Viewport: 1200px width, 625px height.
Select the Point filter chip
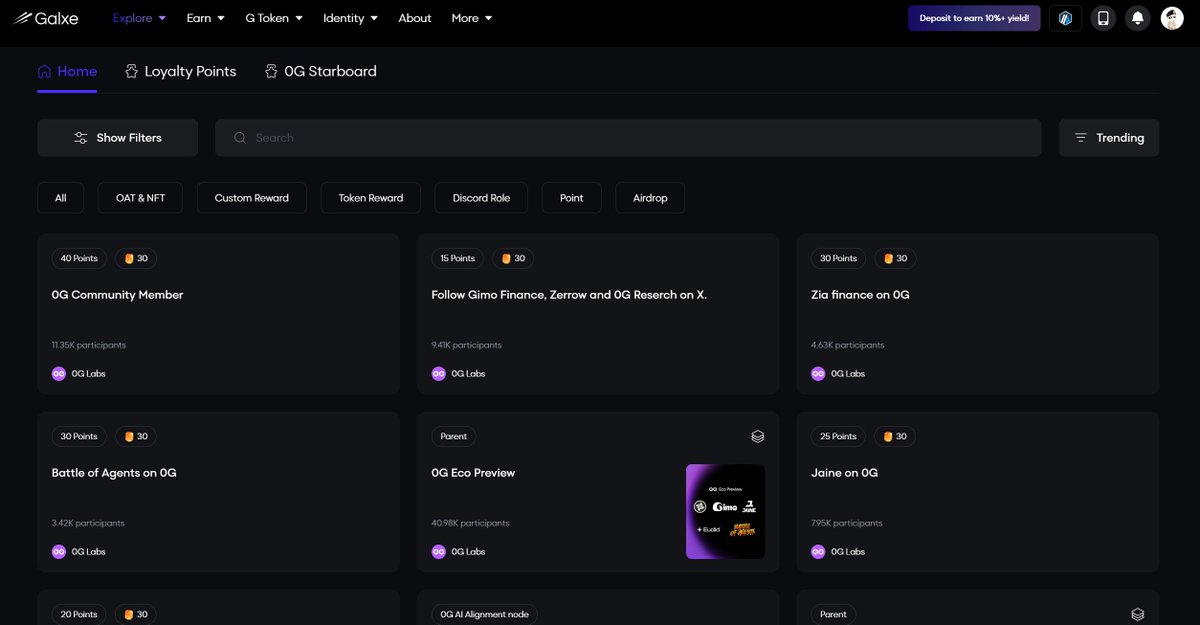[x=572, y=198]
